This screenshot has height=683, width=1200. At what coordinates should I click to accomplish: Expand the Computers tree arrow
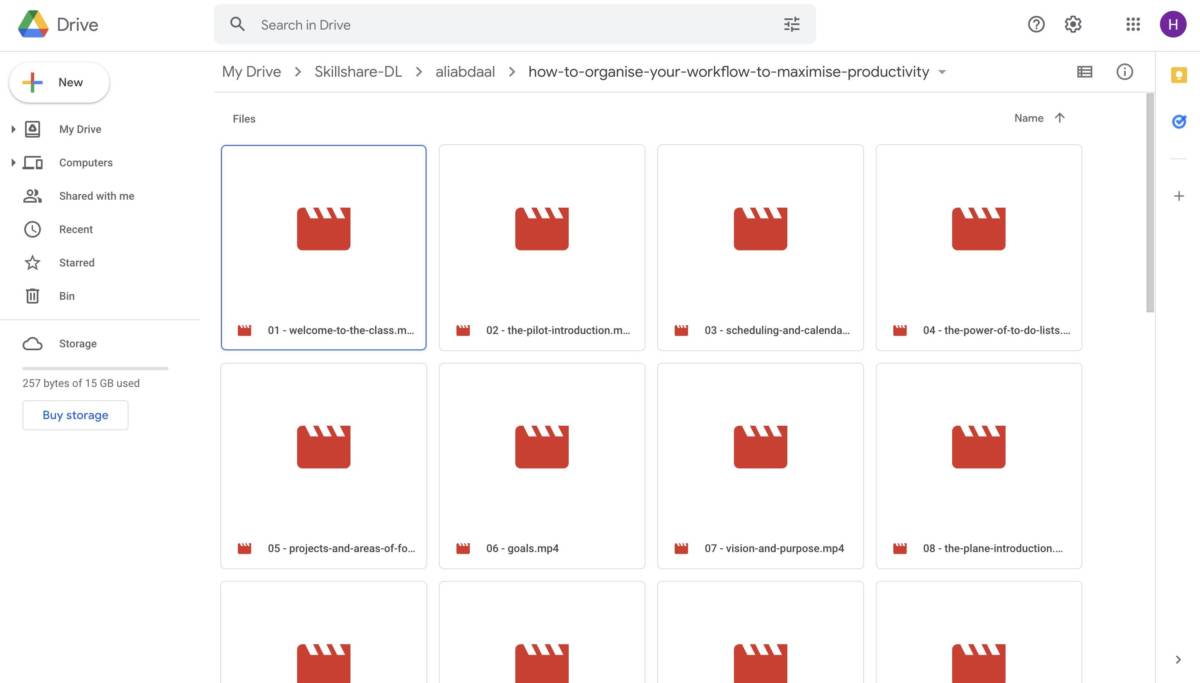pyautogui.click(x=13, y=162)
